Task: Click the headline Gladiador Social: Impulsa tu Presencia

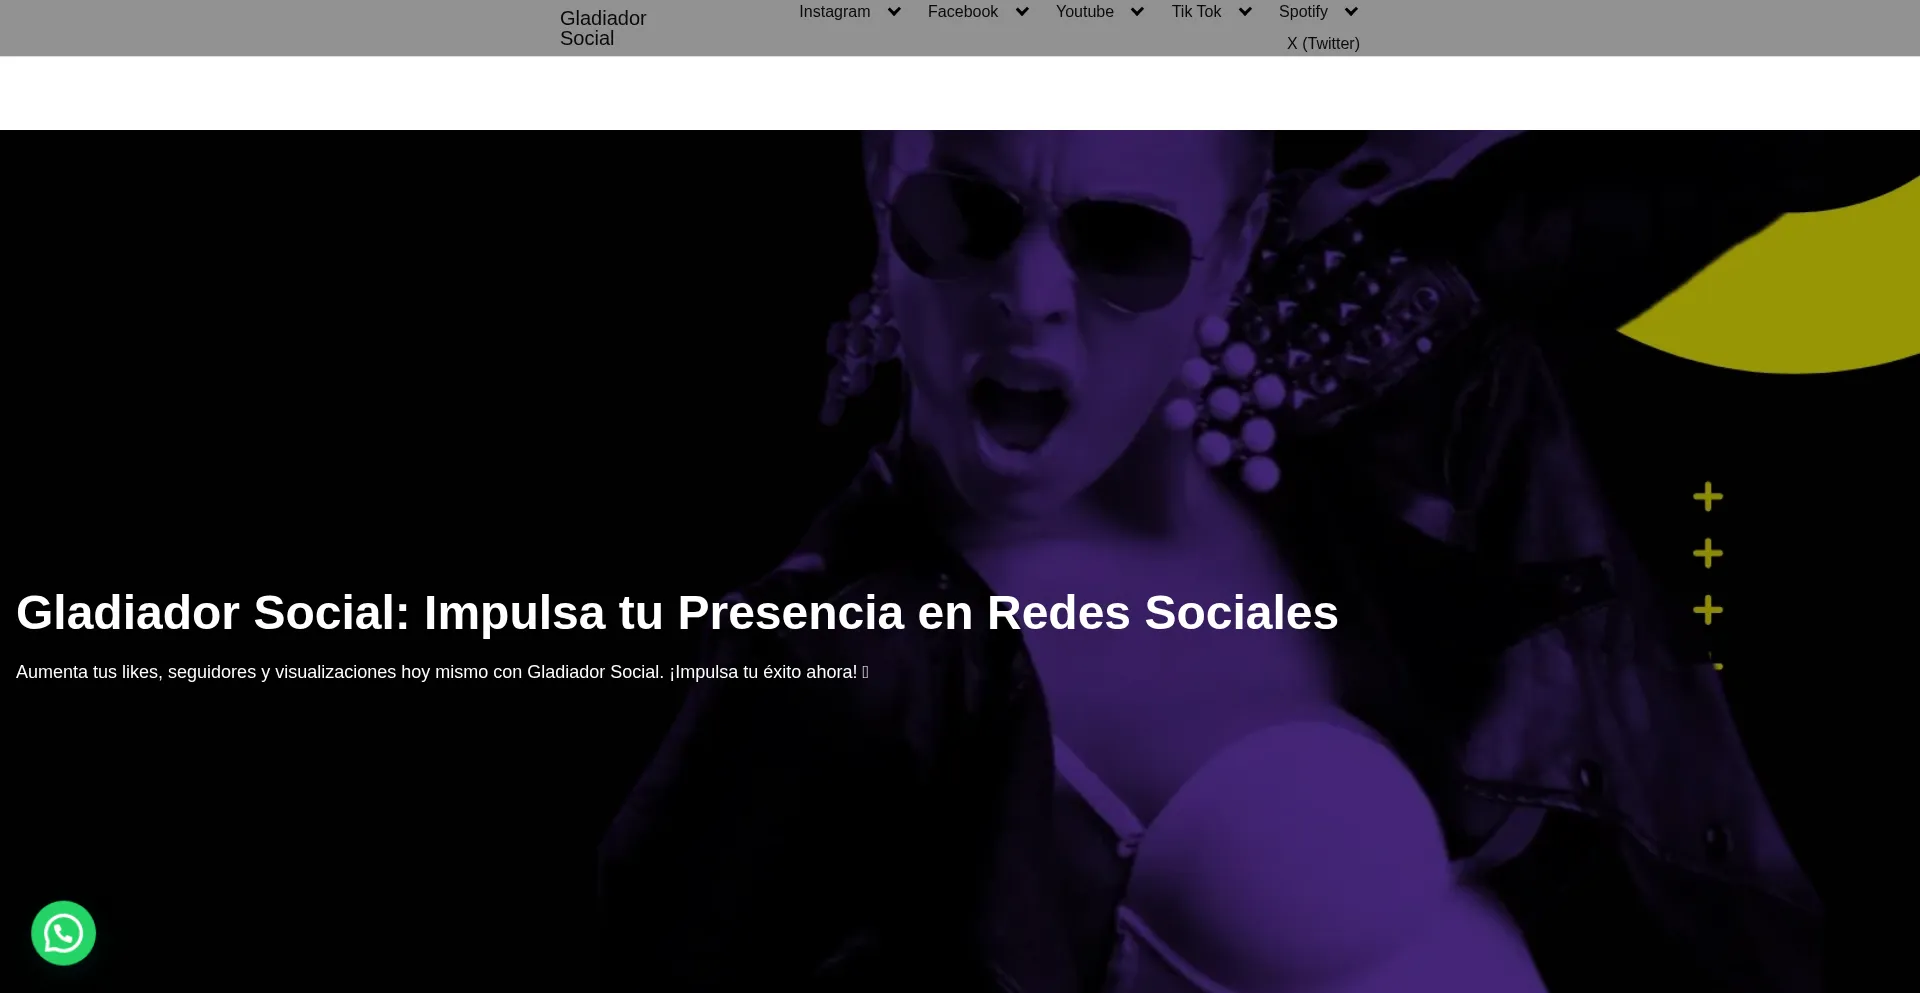Action: 677,612
